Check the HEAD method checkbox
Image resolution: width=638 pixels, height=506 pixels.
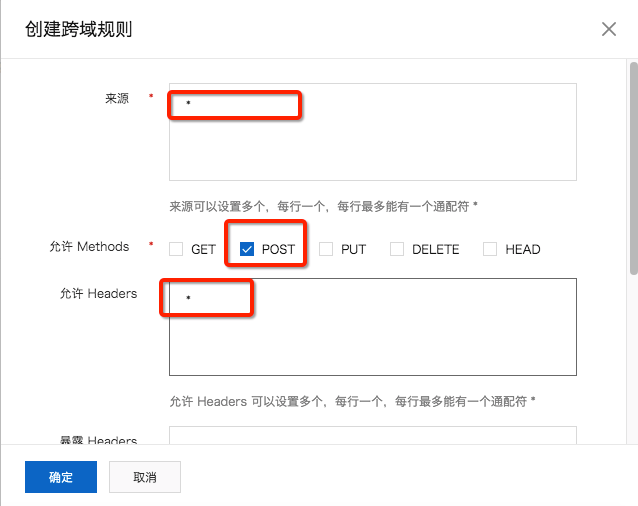click(x=490, y=249)
